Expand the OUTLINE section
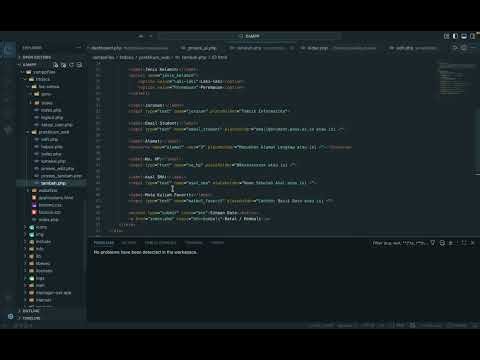The width and height of the screenshot is (480, 360). pos(52,311)
